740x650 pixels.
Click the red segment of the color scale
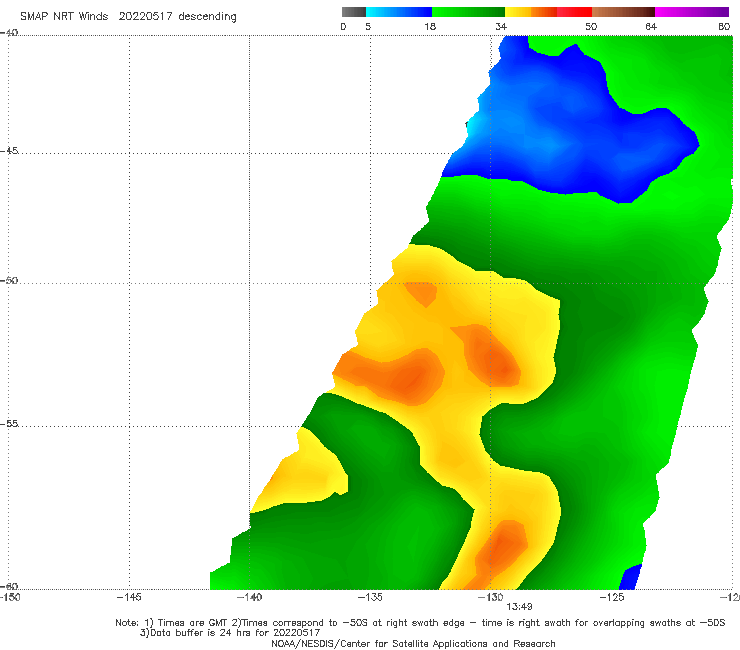click(x=574, y=12)
